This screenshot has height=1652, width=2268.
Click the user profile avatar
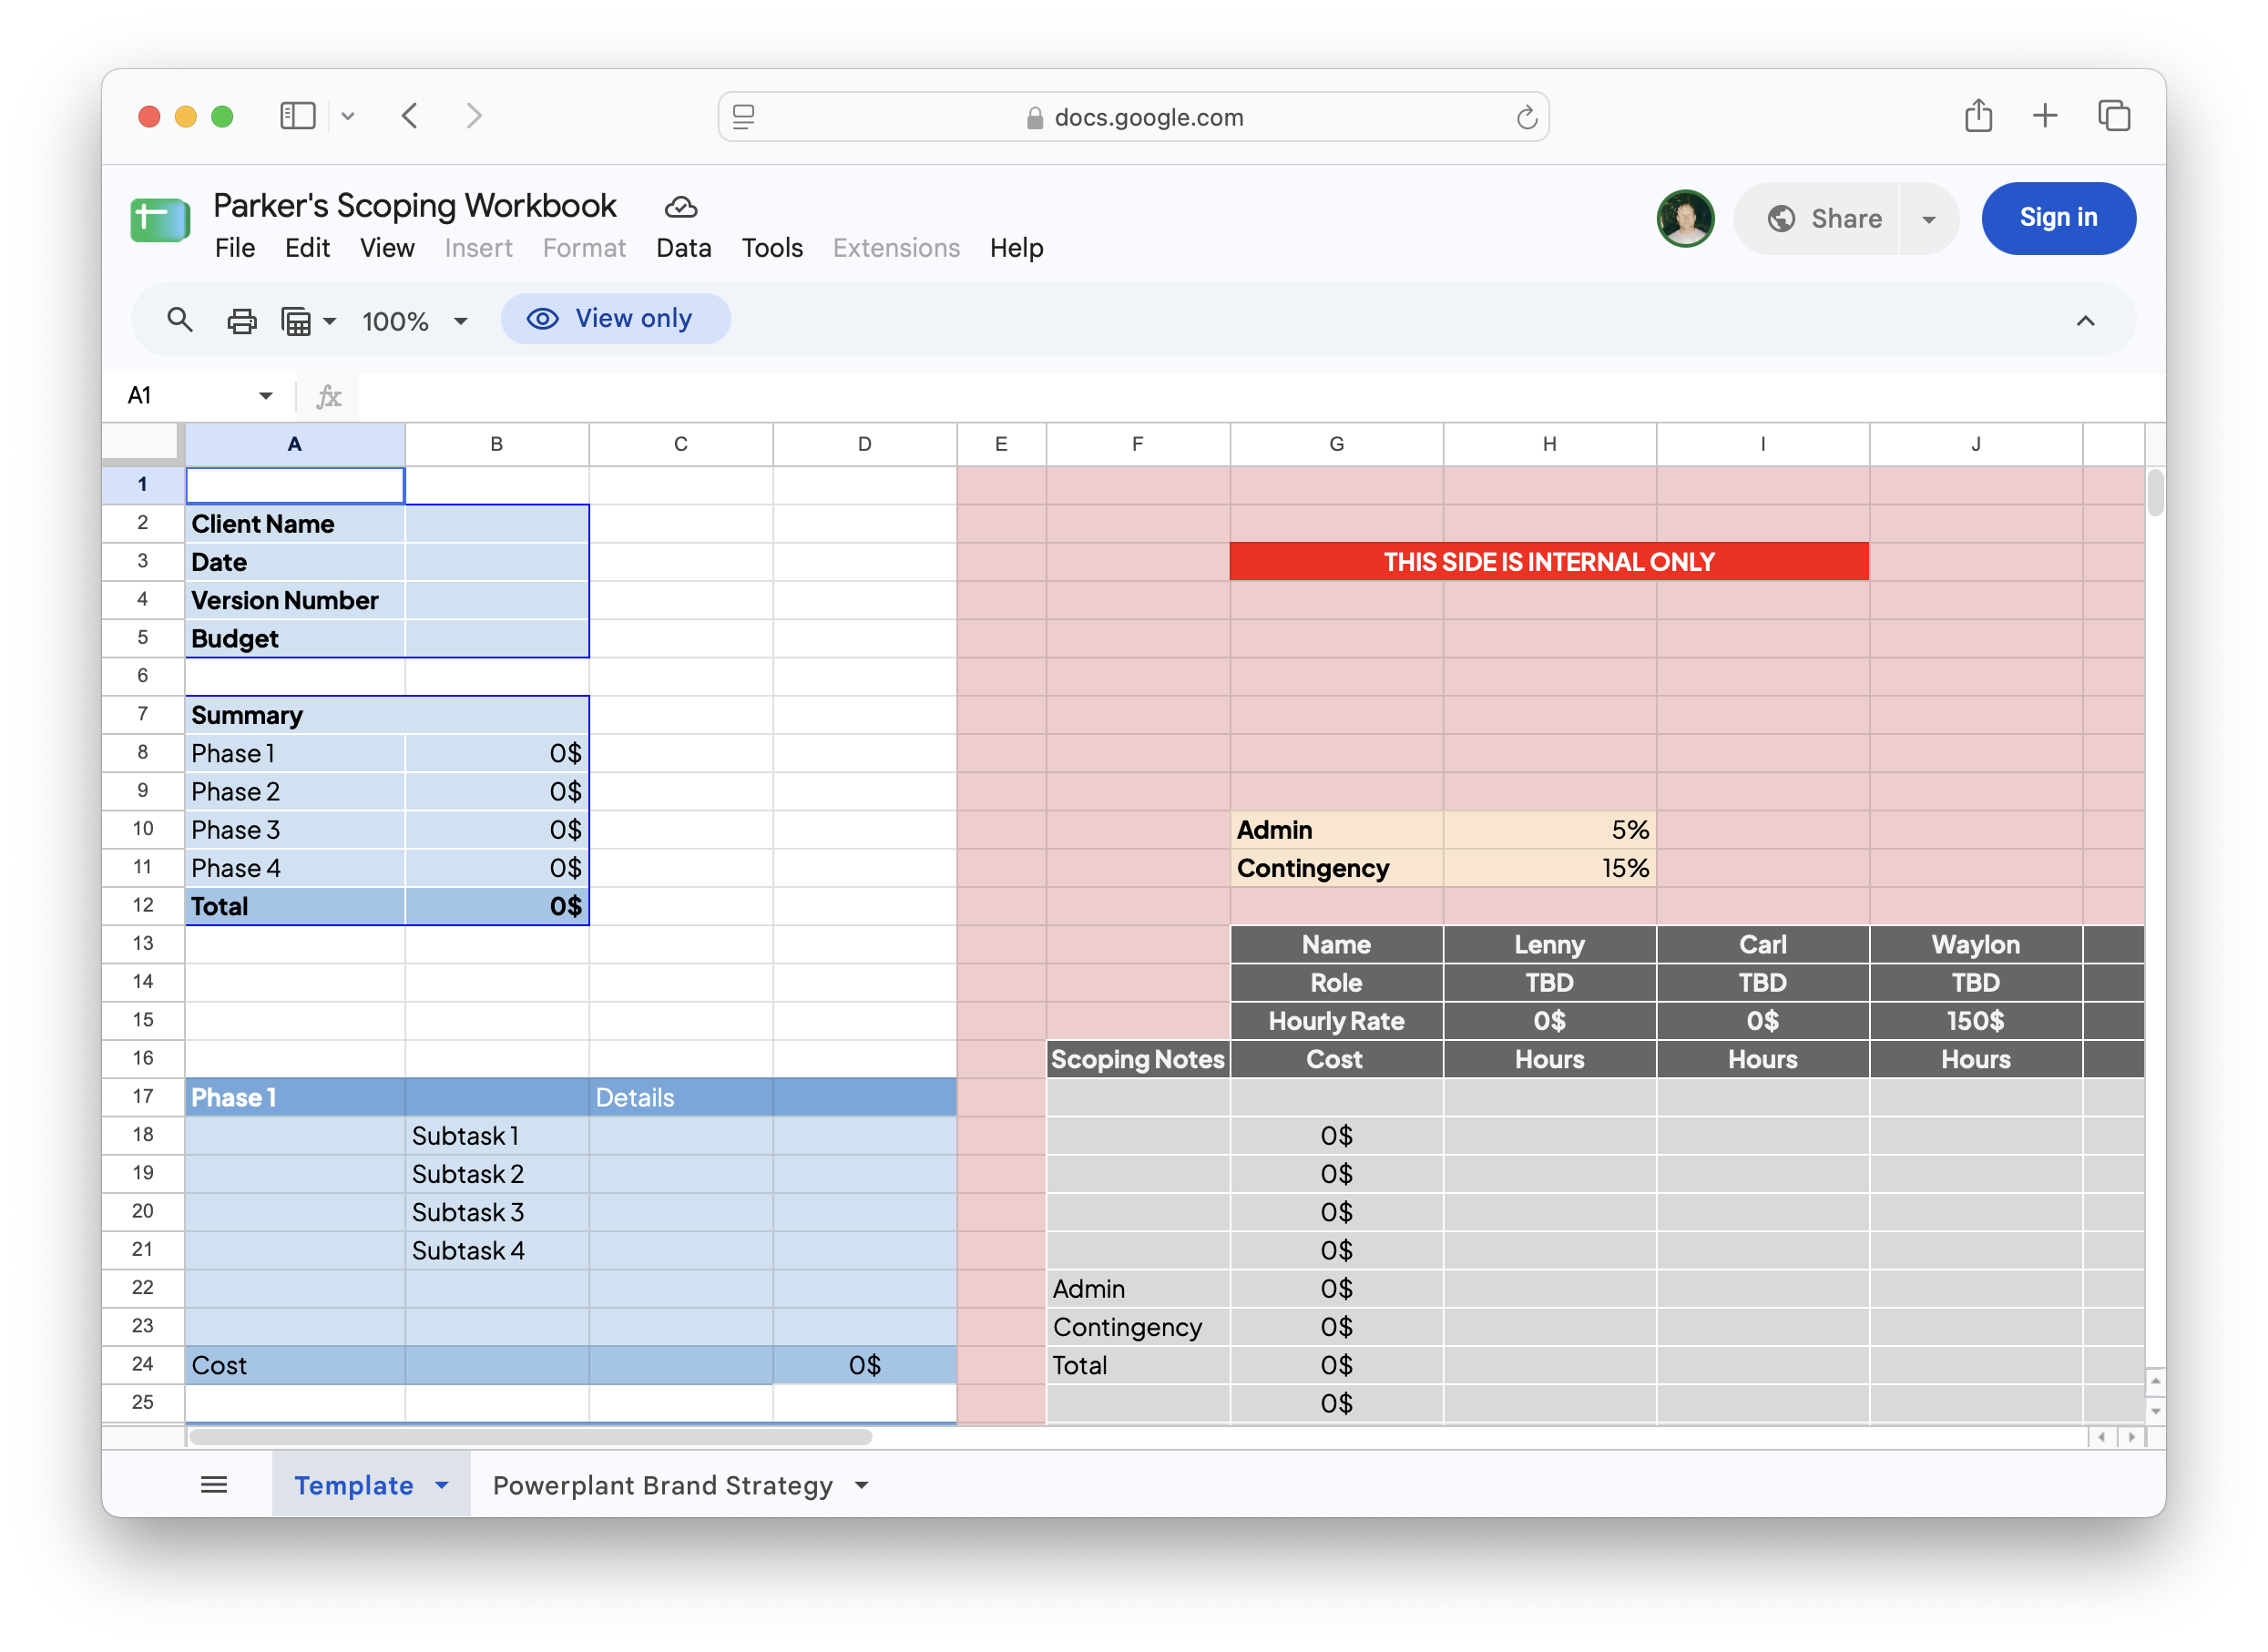coord(1685,218)
